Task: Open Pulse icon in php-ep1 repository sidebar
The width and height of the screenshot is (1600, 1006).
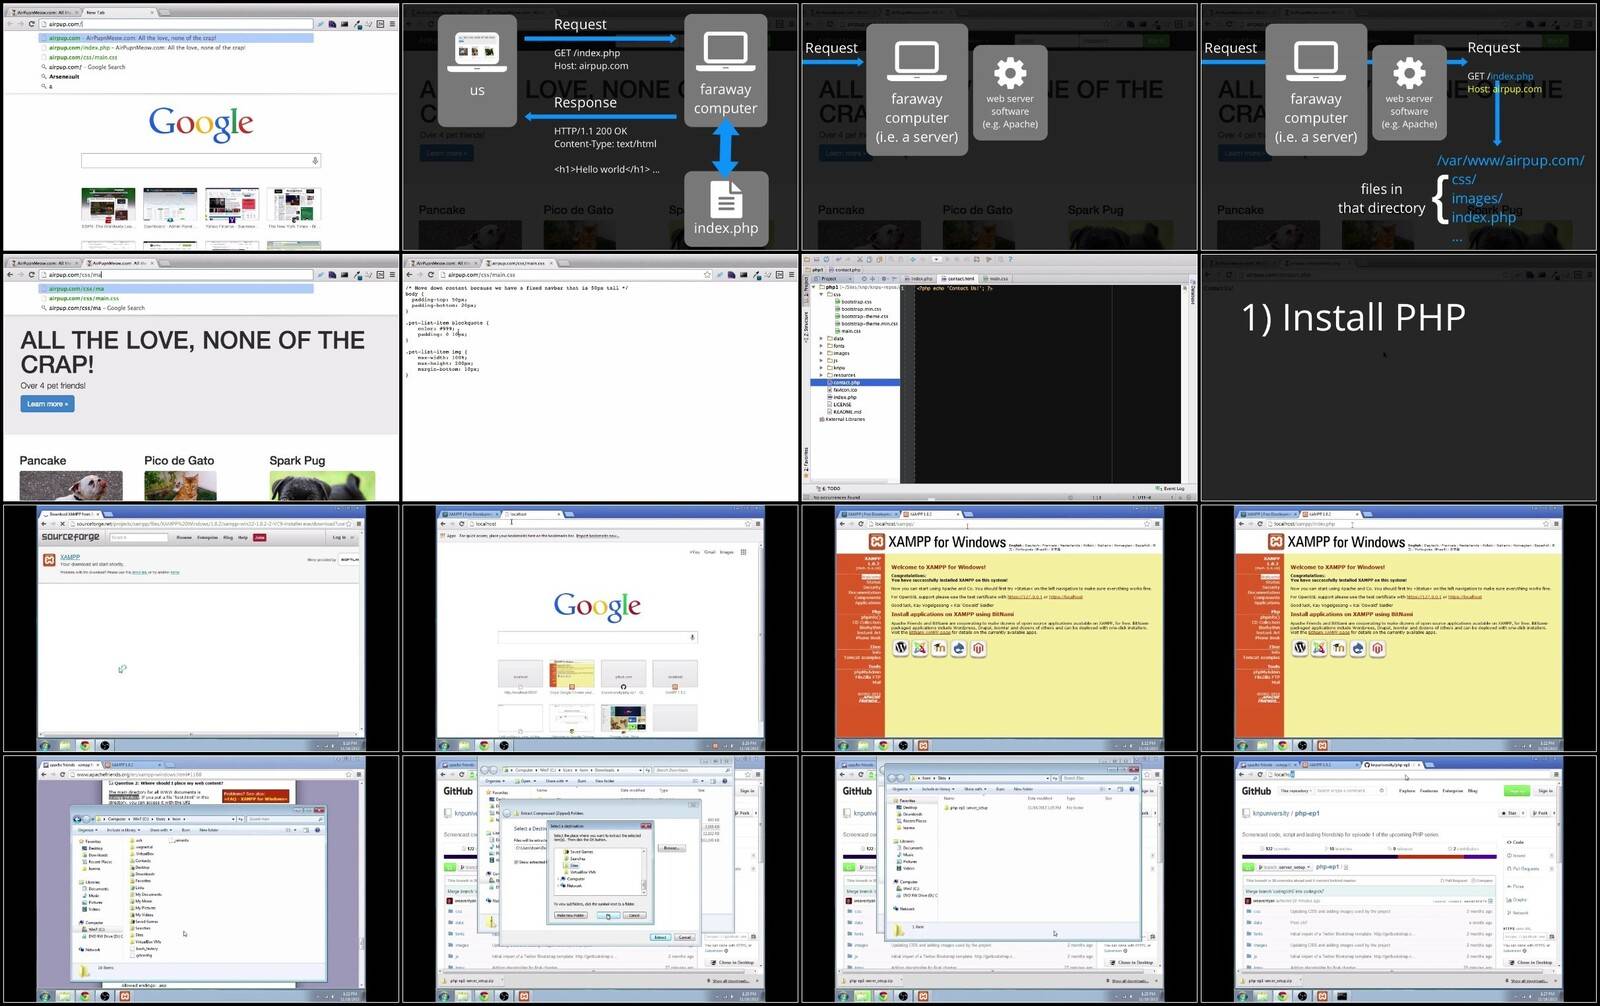Action: 1510,886
